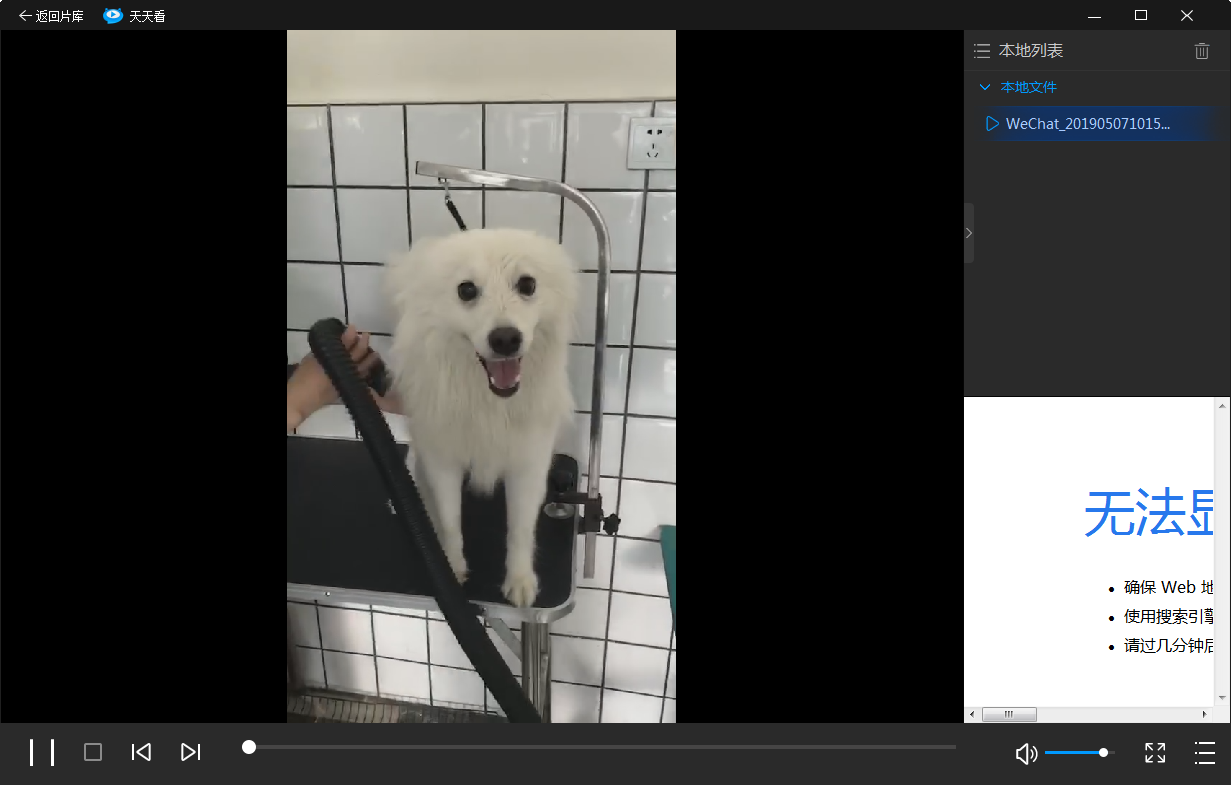
Task: Pause the video playback
Action: [42, 752]
